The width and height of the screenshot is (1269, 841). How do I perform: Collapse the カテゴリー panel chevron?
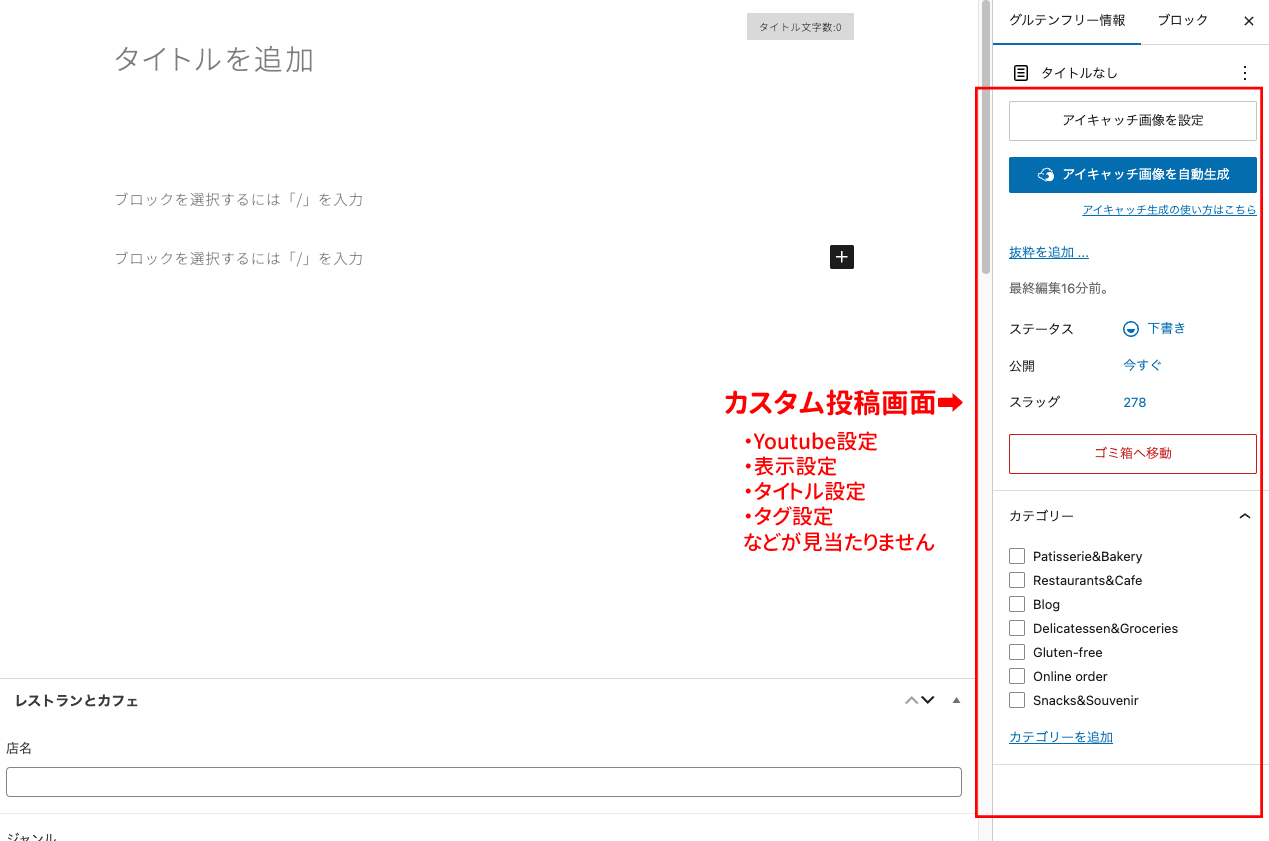(1244, 516)
